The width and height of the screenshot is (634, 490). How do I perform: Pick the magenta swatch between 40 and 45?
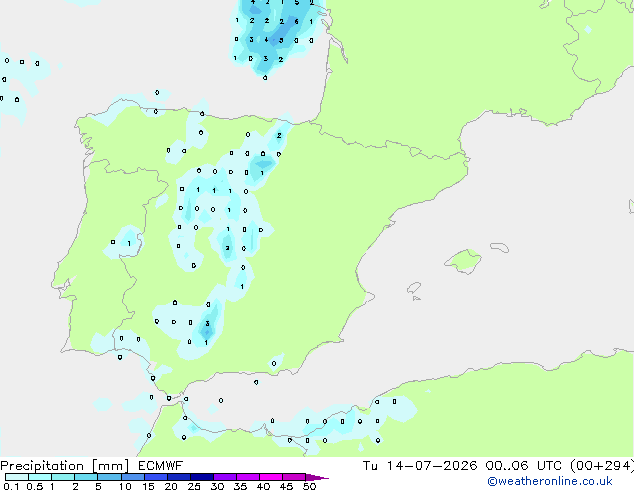[271, 477]
